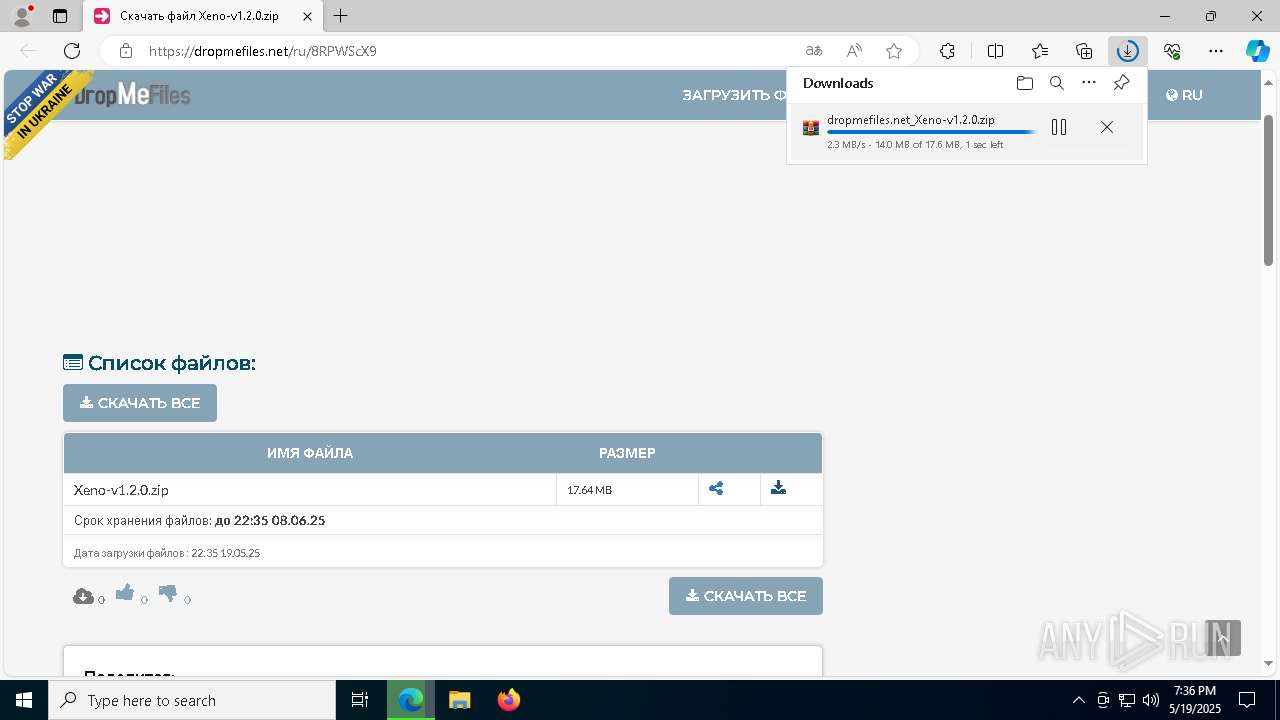
Task: Click the thumbs up like icon
Action: pyautogui.click(x=125, y=593)
